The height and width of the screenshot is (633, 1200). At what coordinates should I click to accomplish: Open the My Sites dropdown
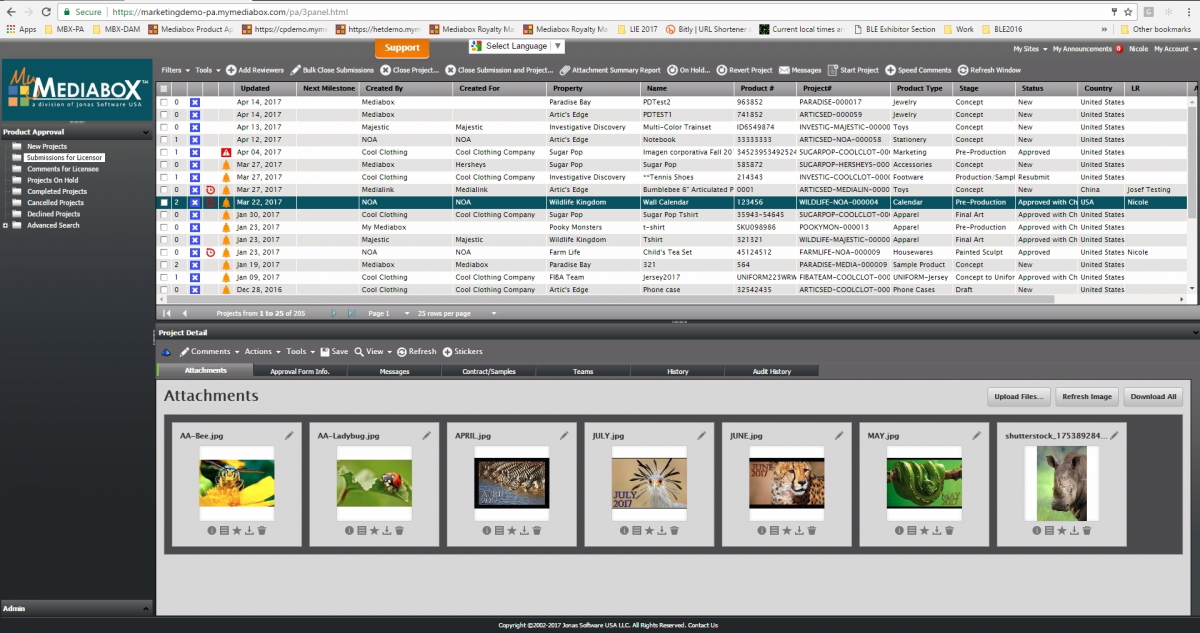(x=1030, y=48)
